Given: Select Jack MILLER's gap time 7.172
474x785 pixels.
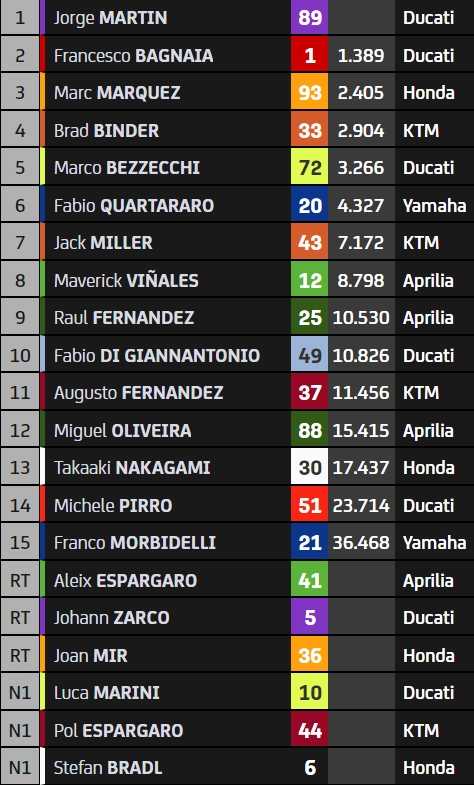Looking at the screenshot, I should [x=360, y=243].
